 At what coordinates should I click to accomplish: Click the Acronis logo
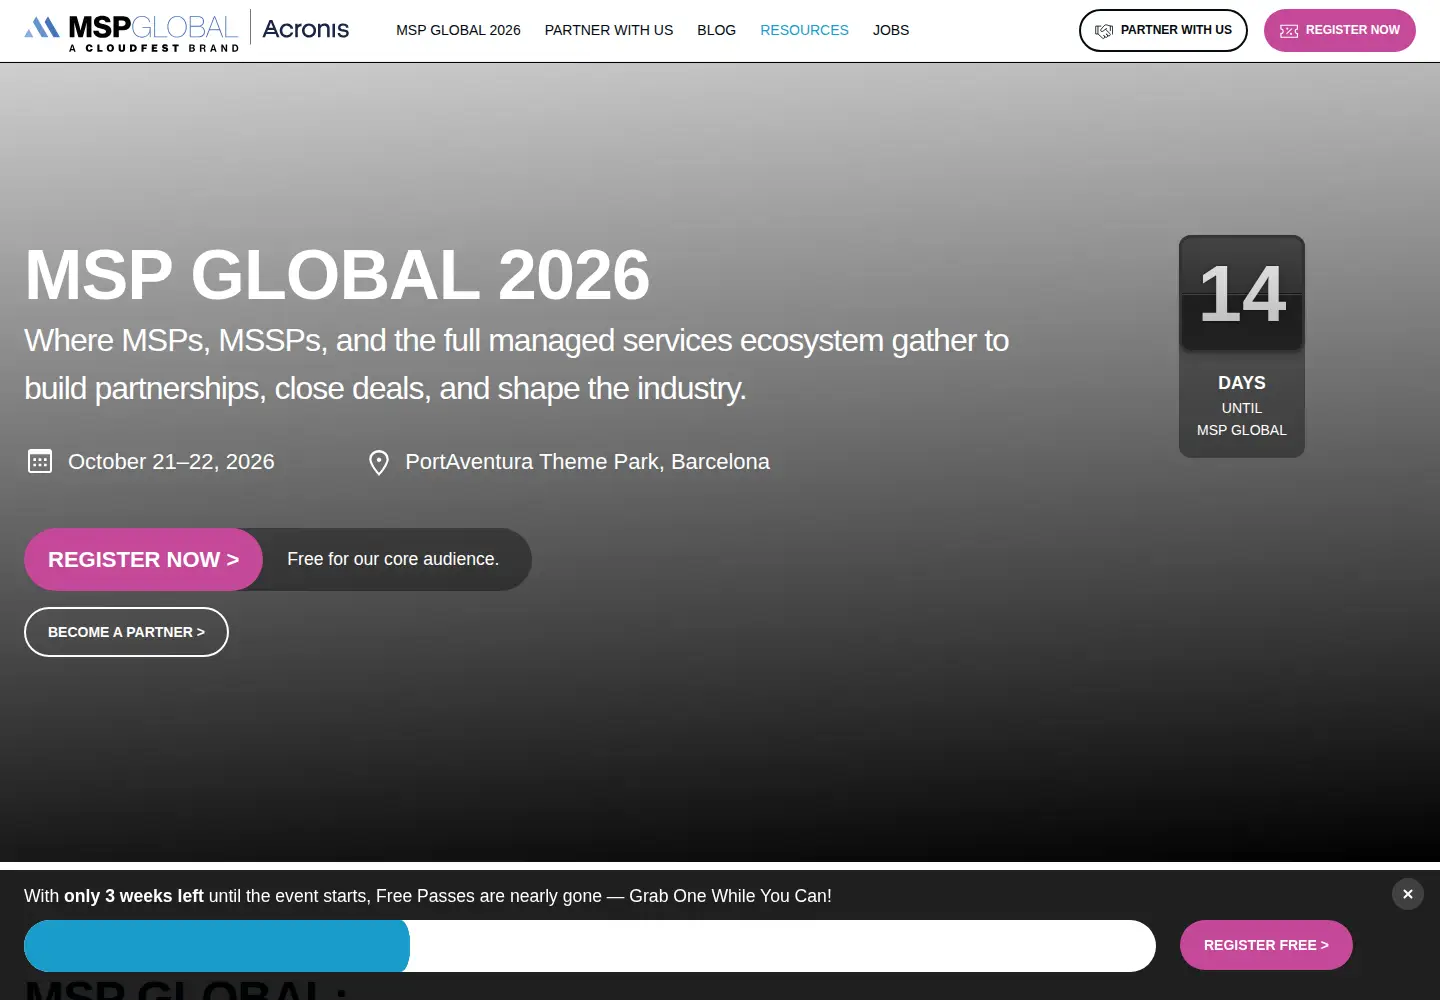305,30
